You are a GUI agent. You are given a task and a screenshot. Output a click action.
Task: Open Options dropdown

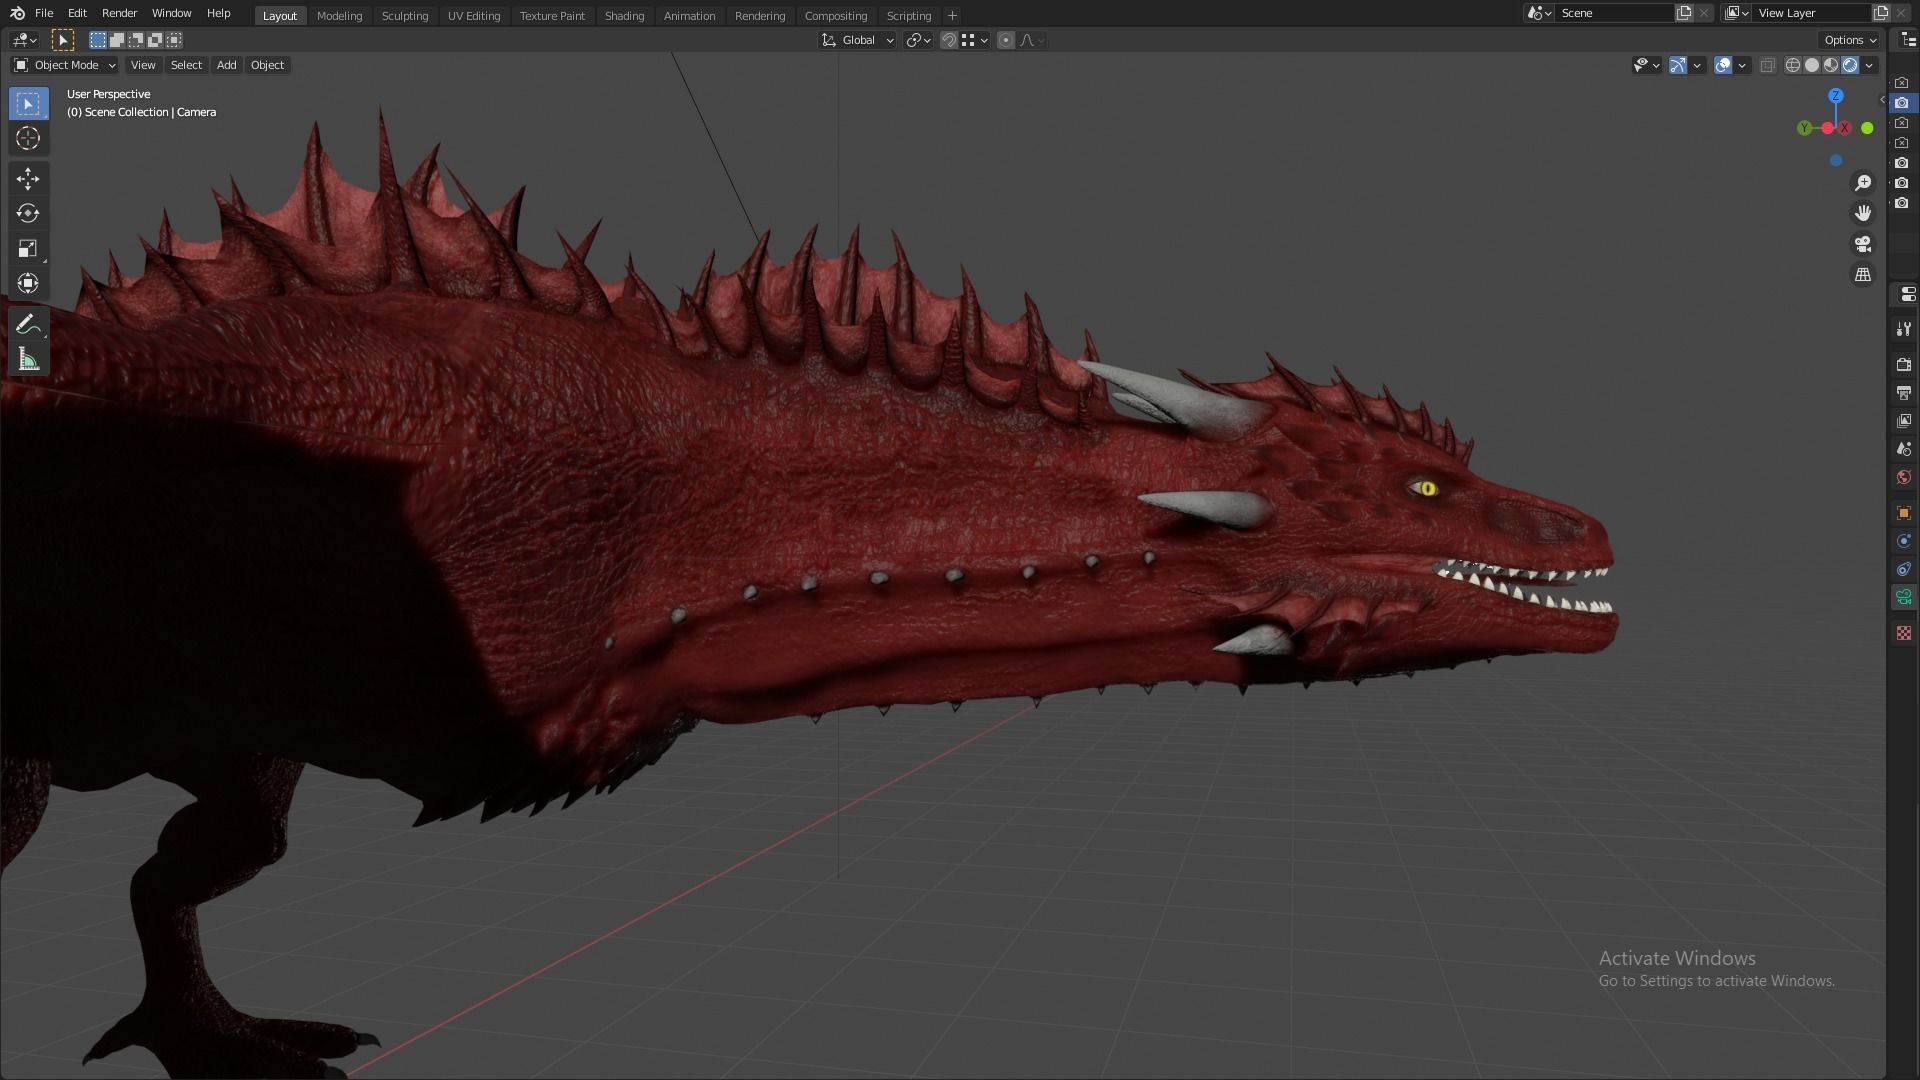tap(1850, 40)
